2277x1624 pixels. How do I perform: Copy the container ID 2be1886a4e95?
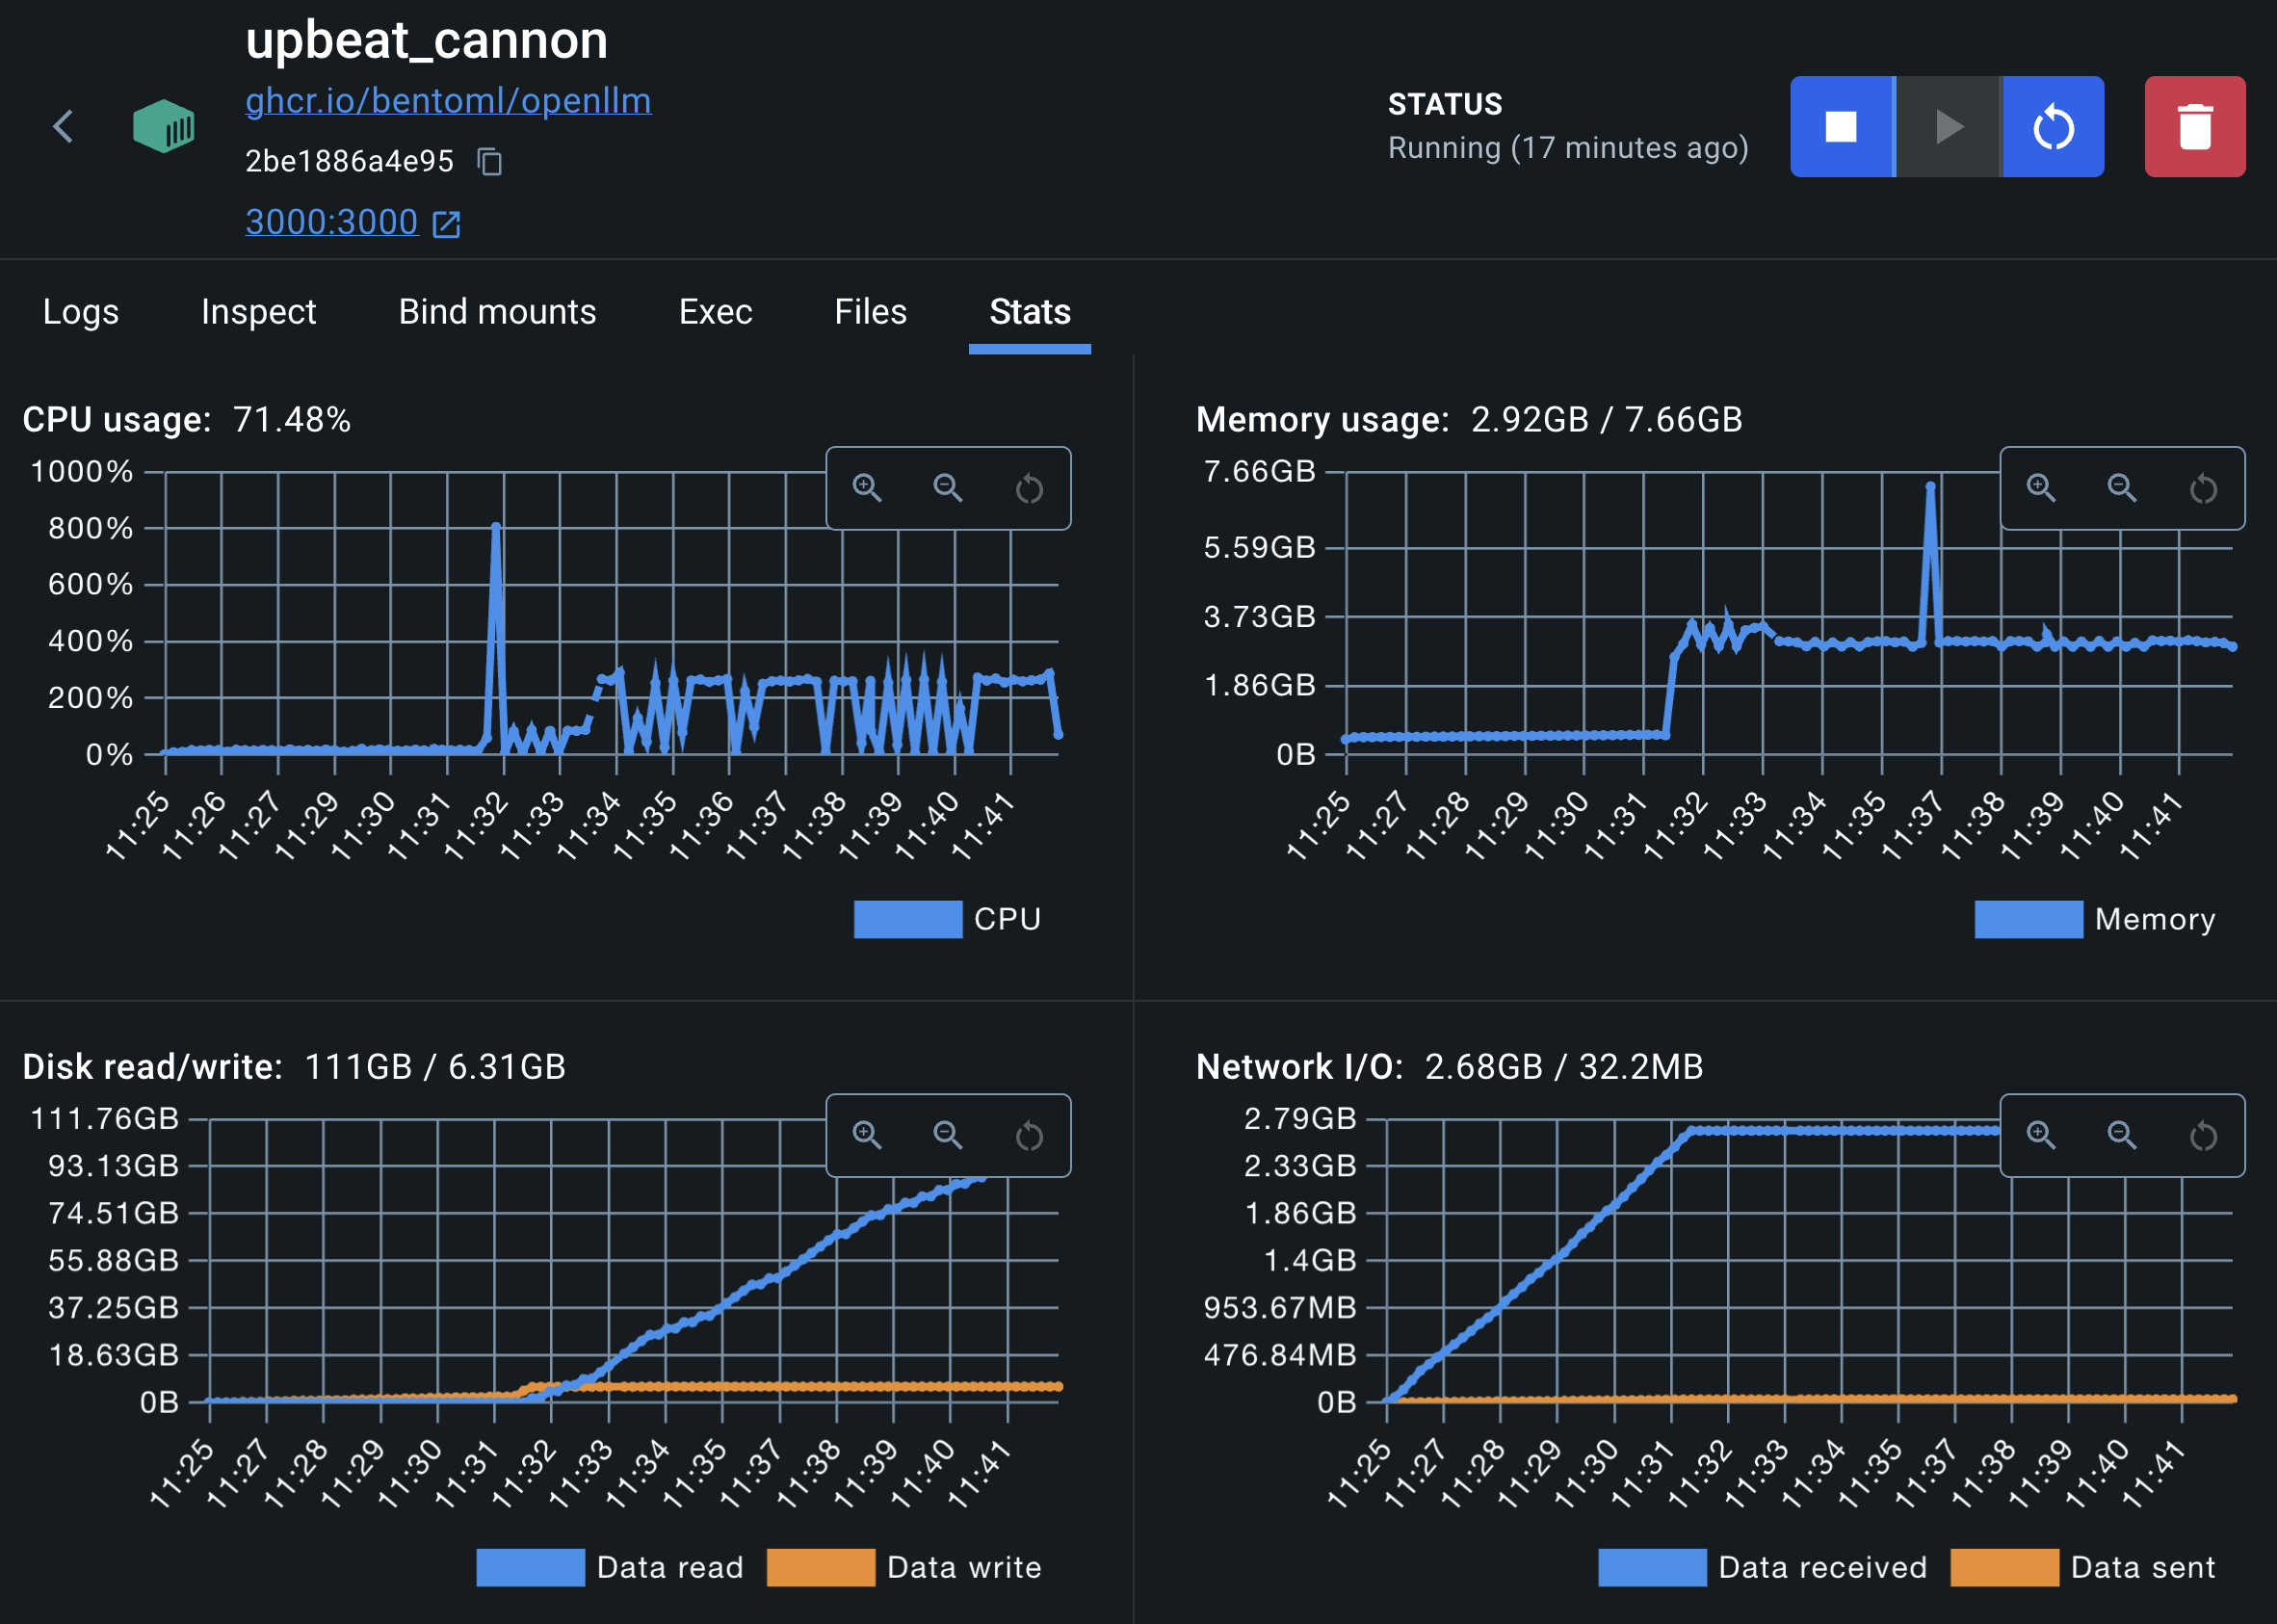pos(491,161)
